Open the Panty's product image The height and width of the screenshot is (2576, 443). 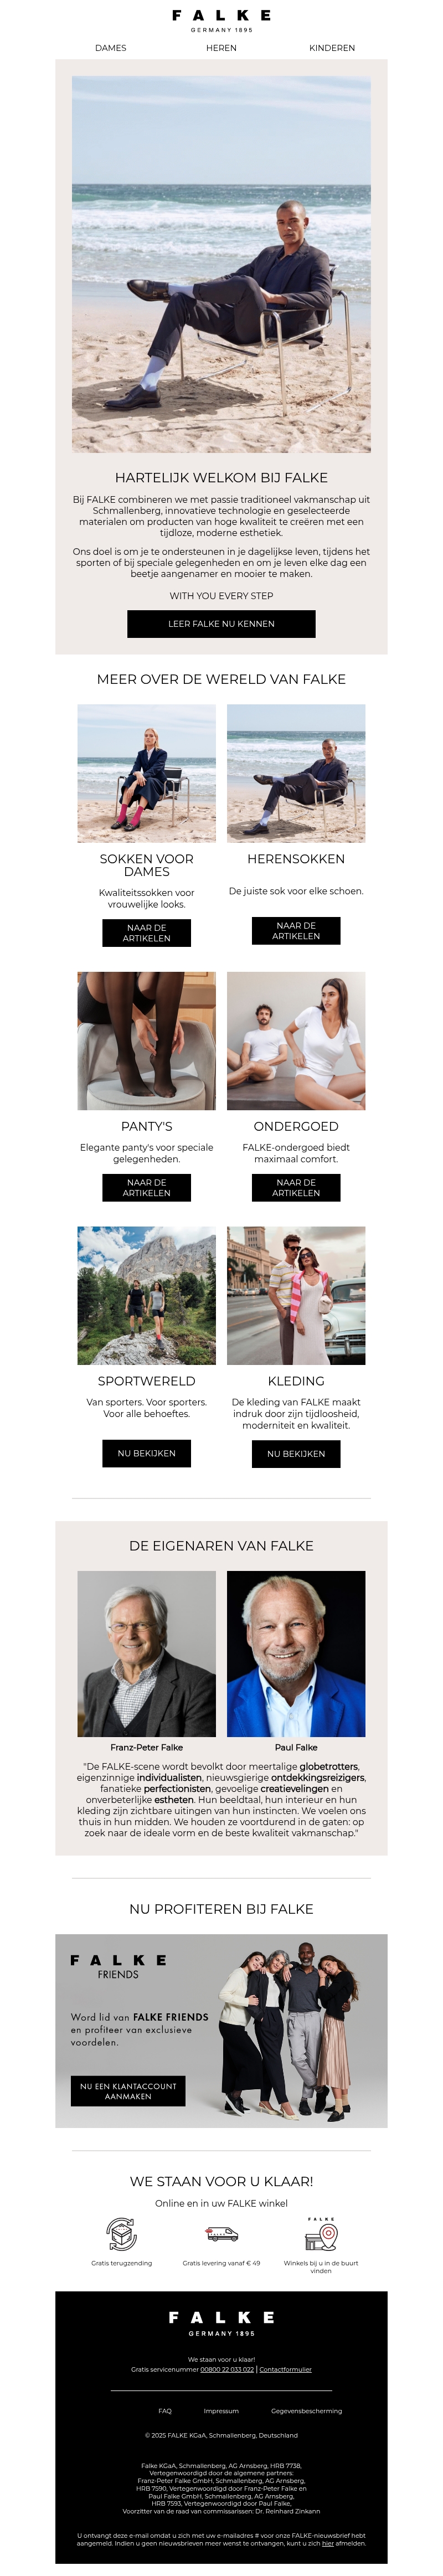(146, 1041)
